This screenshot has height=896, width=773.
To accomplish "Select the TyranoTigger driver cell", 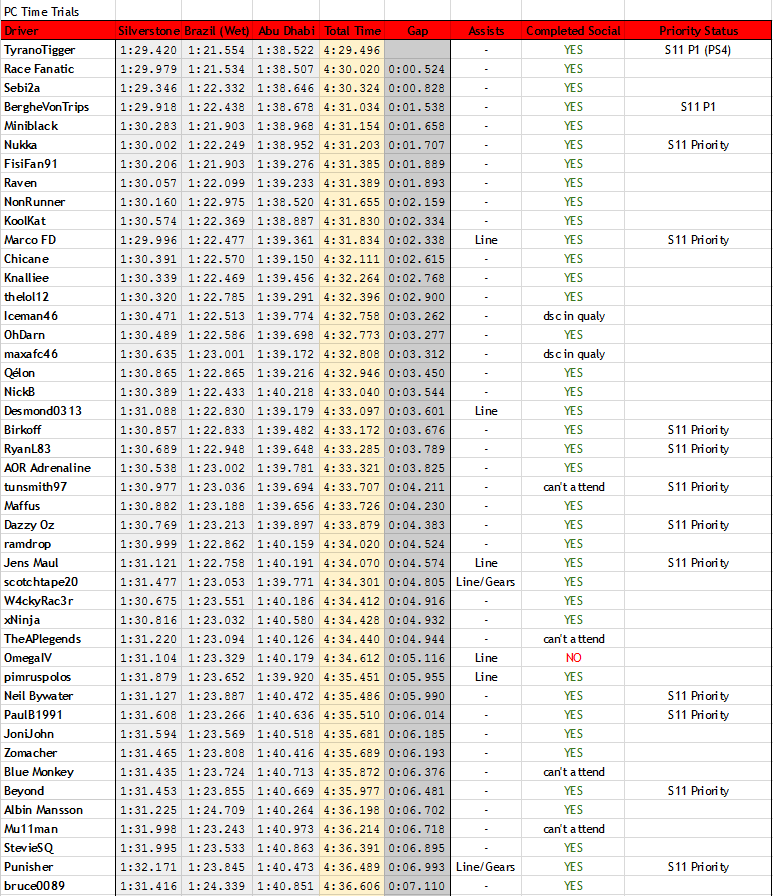I will [x=58, y=50].
